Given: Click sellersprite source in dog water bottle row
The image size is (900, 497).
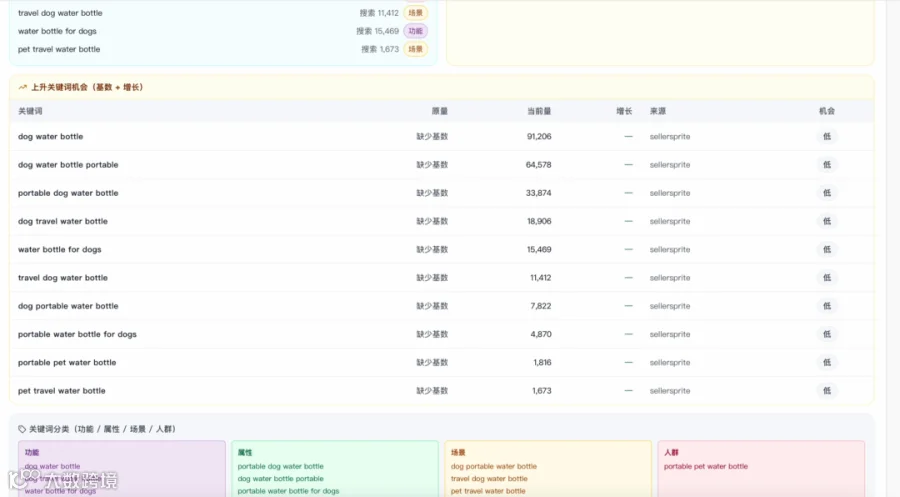Looking at the screenshot, I should (670, 137).
